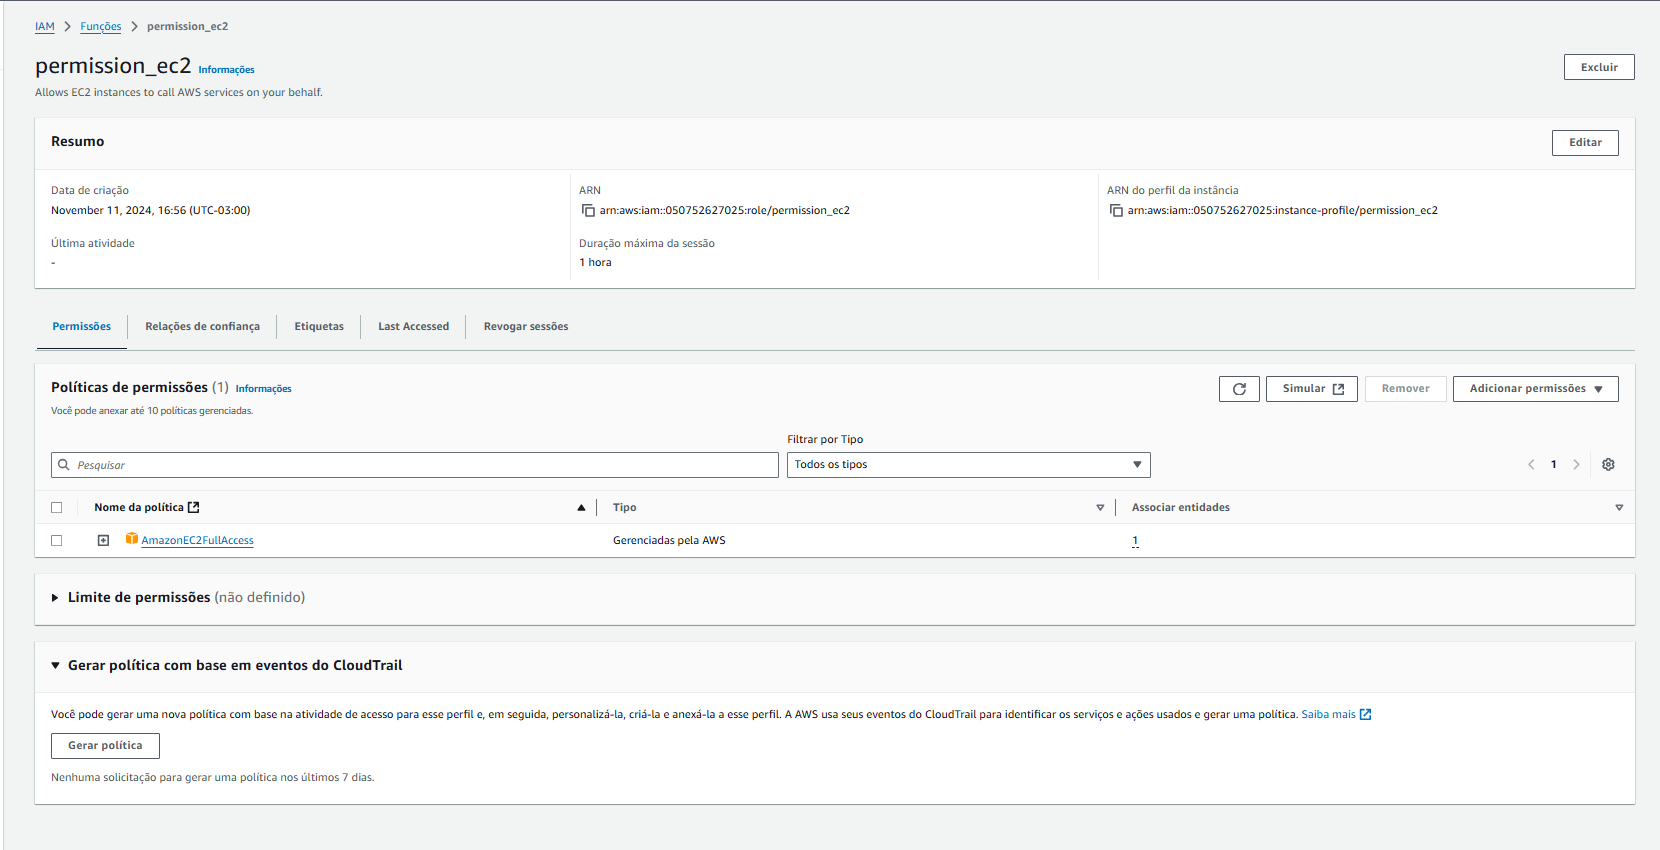This screenshot has height=850, width=1660.
Task: Refresh the permissions policies list
Action: (x=1239, y=389)
